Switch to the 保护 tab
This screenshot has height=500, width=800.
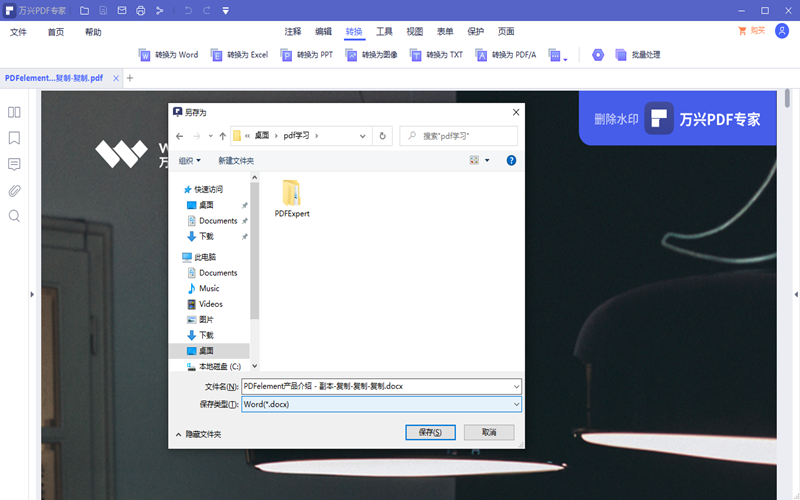coord(476,32)
